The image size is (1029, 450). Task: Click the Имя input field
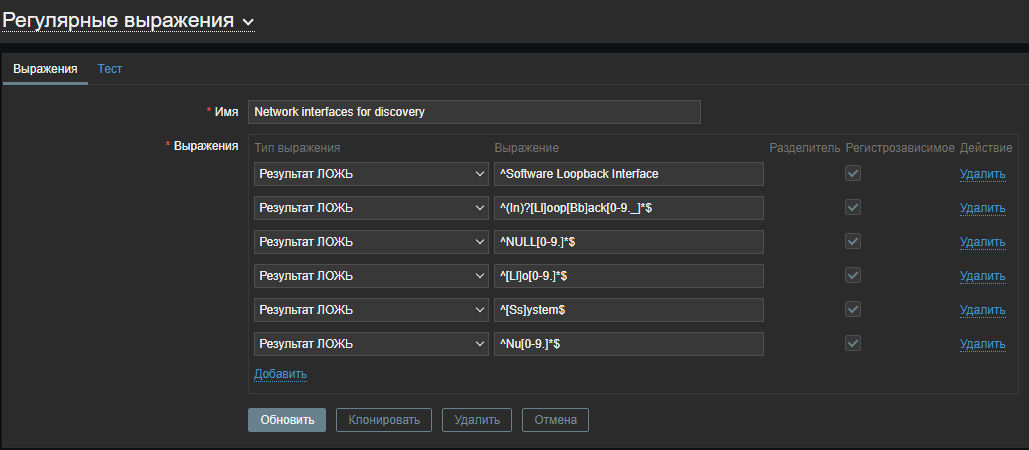474,112
